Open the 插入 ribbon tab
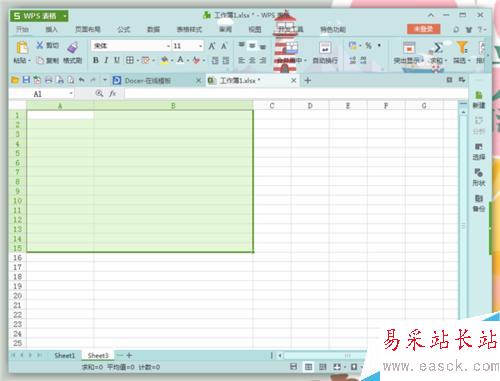 click(x=51, y=29)
